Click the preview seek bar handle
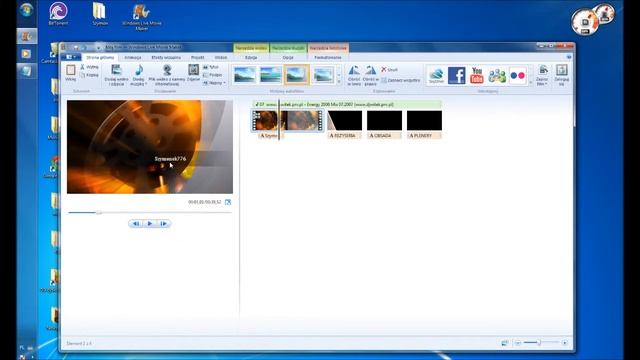The height and width of the screenshot is (360, 640). pyautogui.click(x=99, y=212)
